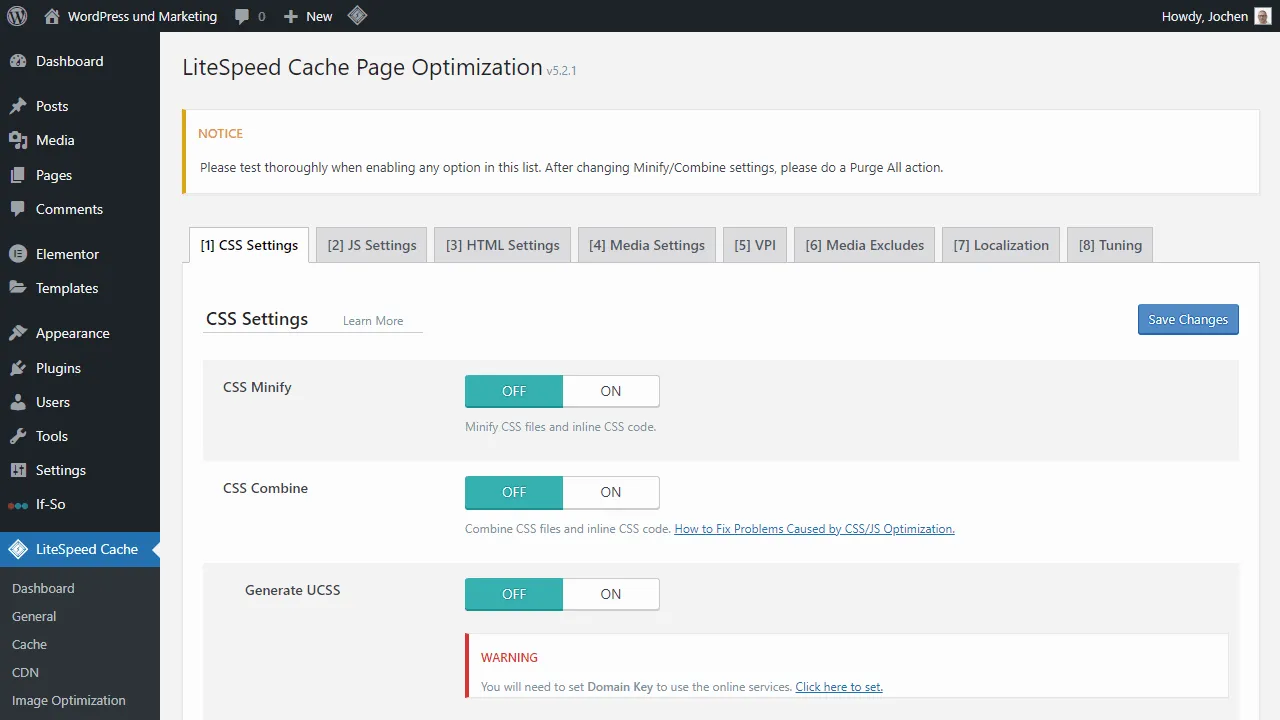Screen dimensions: 1280x720
Task: Click the Save Changes button
Action: click(1188, 319)
